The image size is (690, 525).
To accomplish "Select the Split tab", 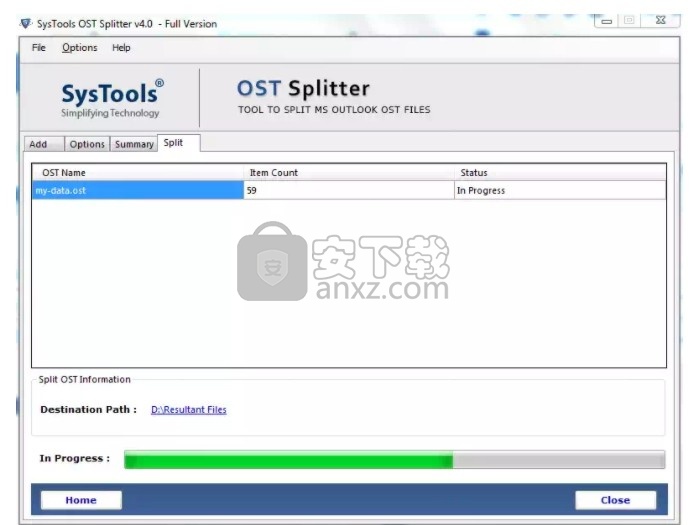I will click(x=179, y=143).
